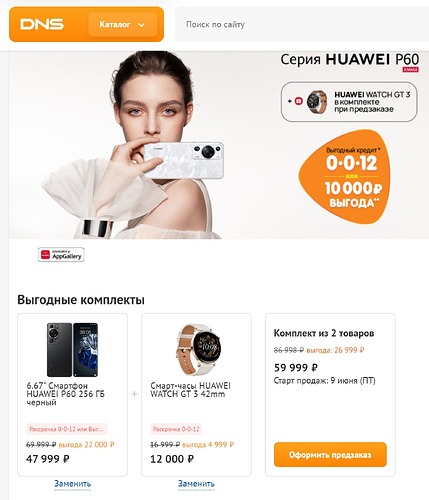Click the Рассрочка 0-0-12 или Выг... tag
The width and height of the screenshot is (429, 500).
pyautogui.click(x=67, y=429)
